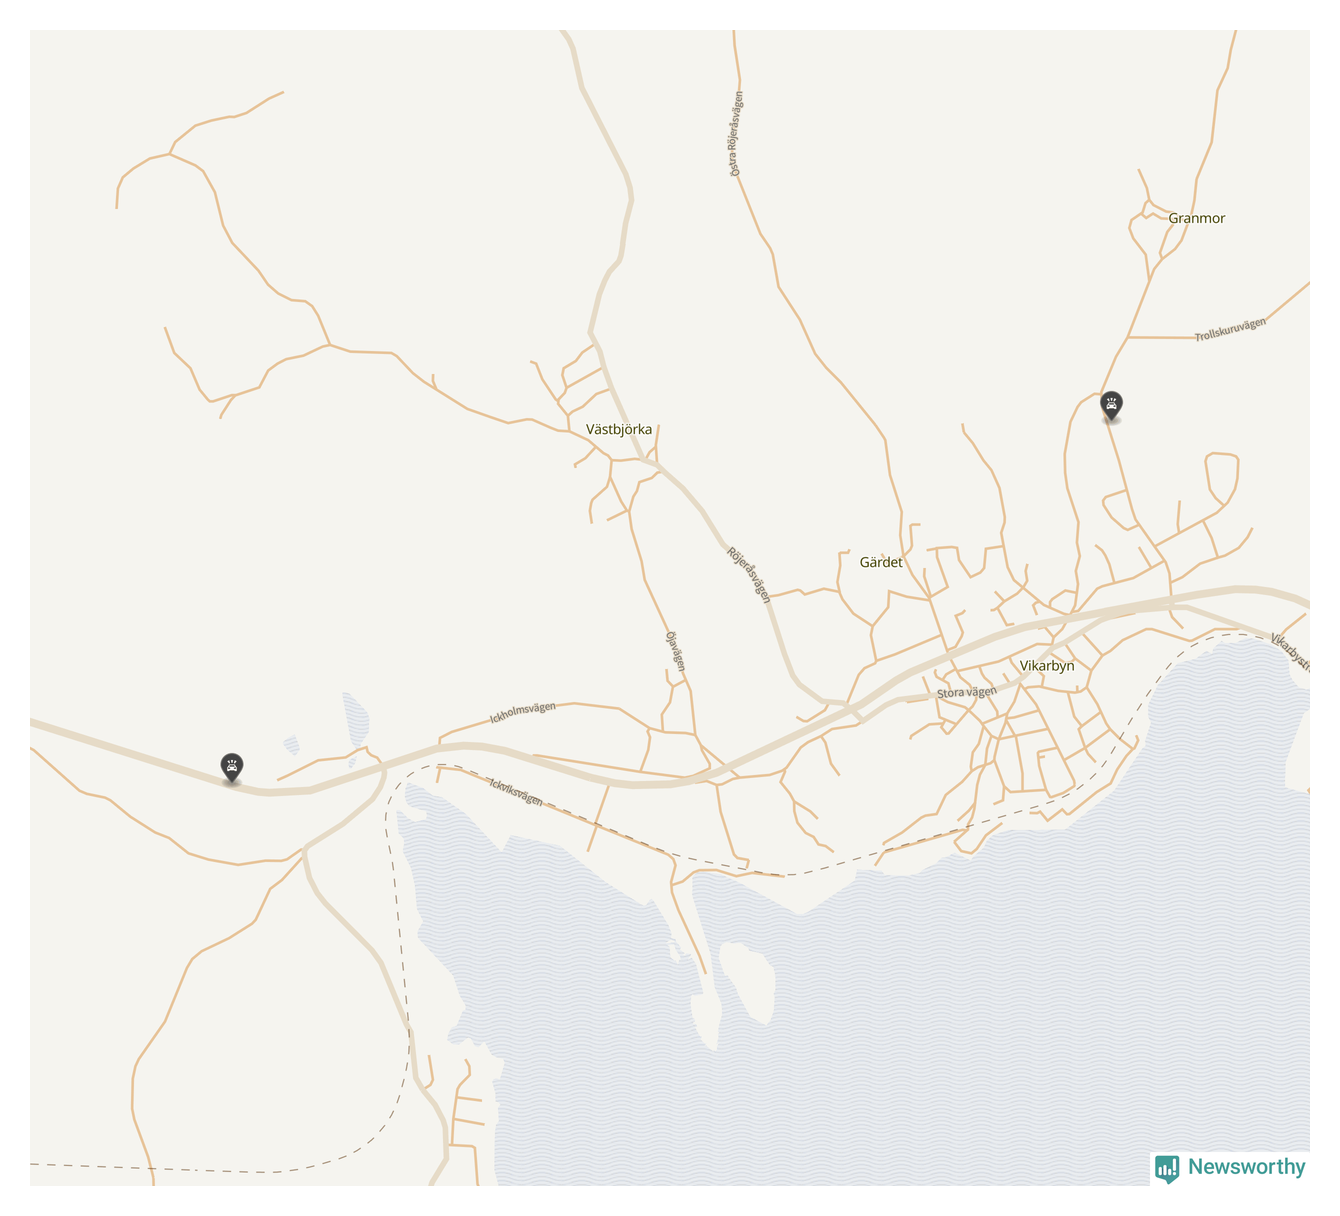Screen dimensions: 1340x1216
Task: Click the looped road east of Granmor marker
Action: tap(1222, 480)
